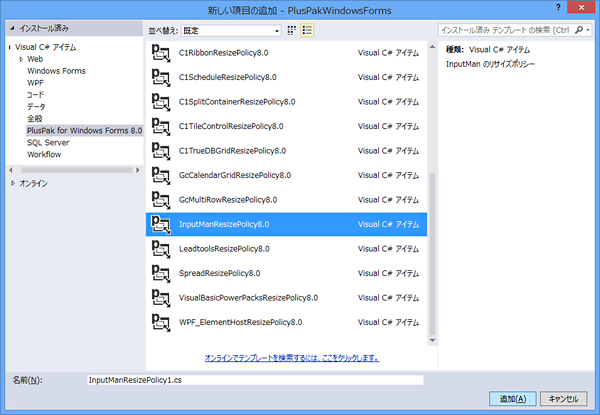Click the template list scroll down arrow
This screenshot has height=415, width=600.
432,340
